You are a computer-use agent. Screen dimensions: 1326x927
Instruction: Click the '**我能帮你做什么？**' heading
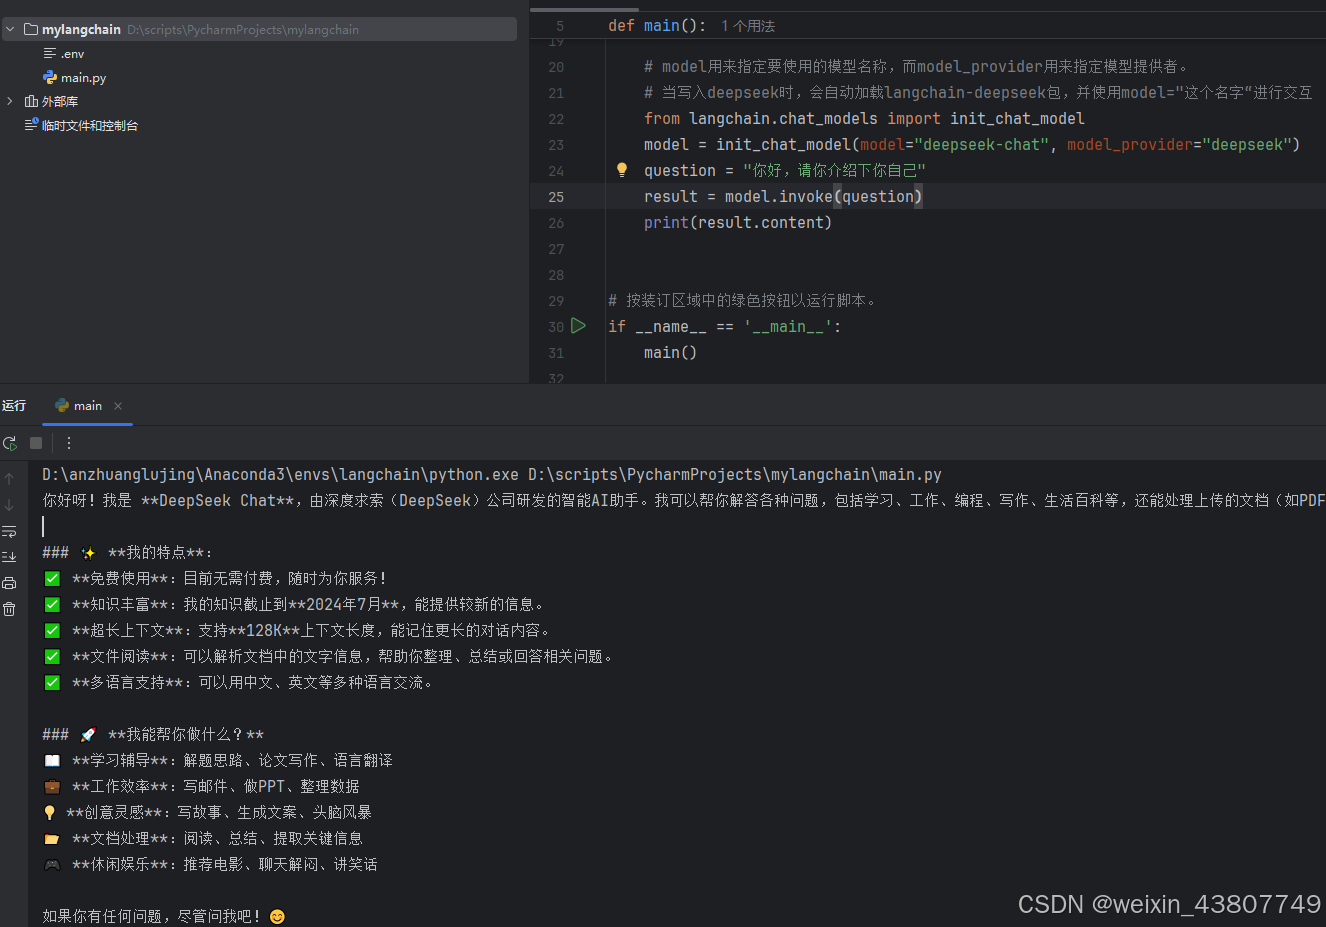tap(153, 735)
